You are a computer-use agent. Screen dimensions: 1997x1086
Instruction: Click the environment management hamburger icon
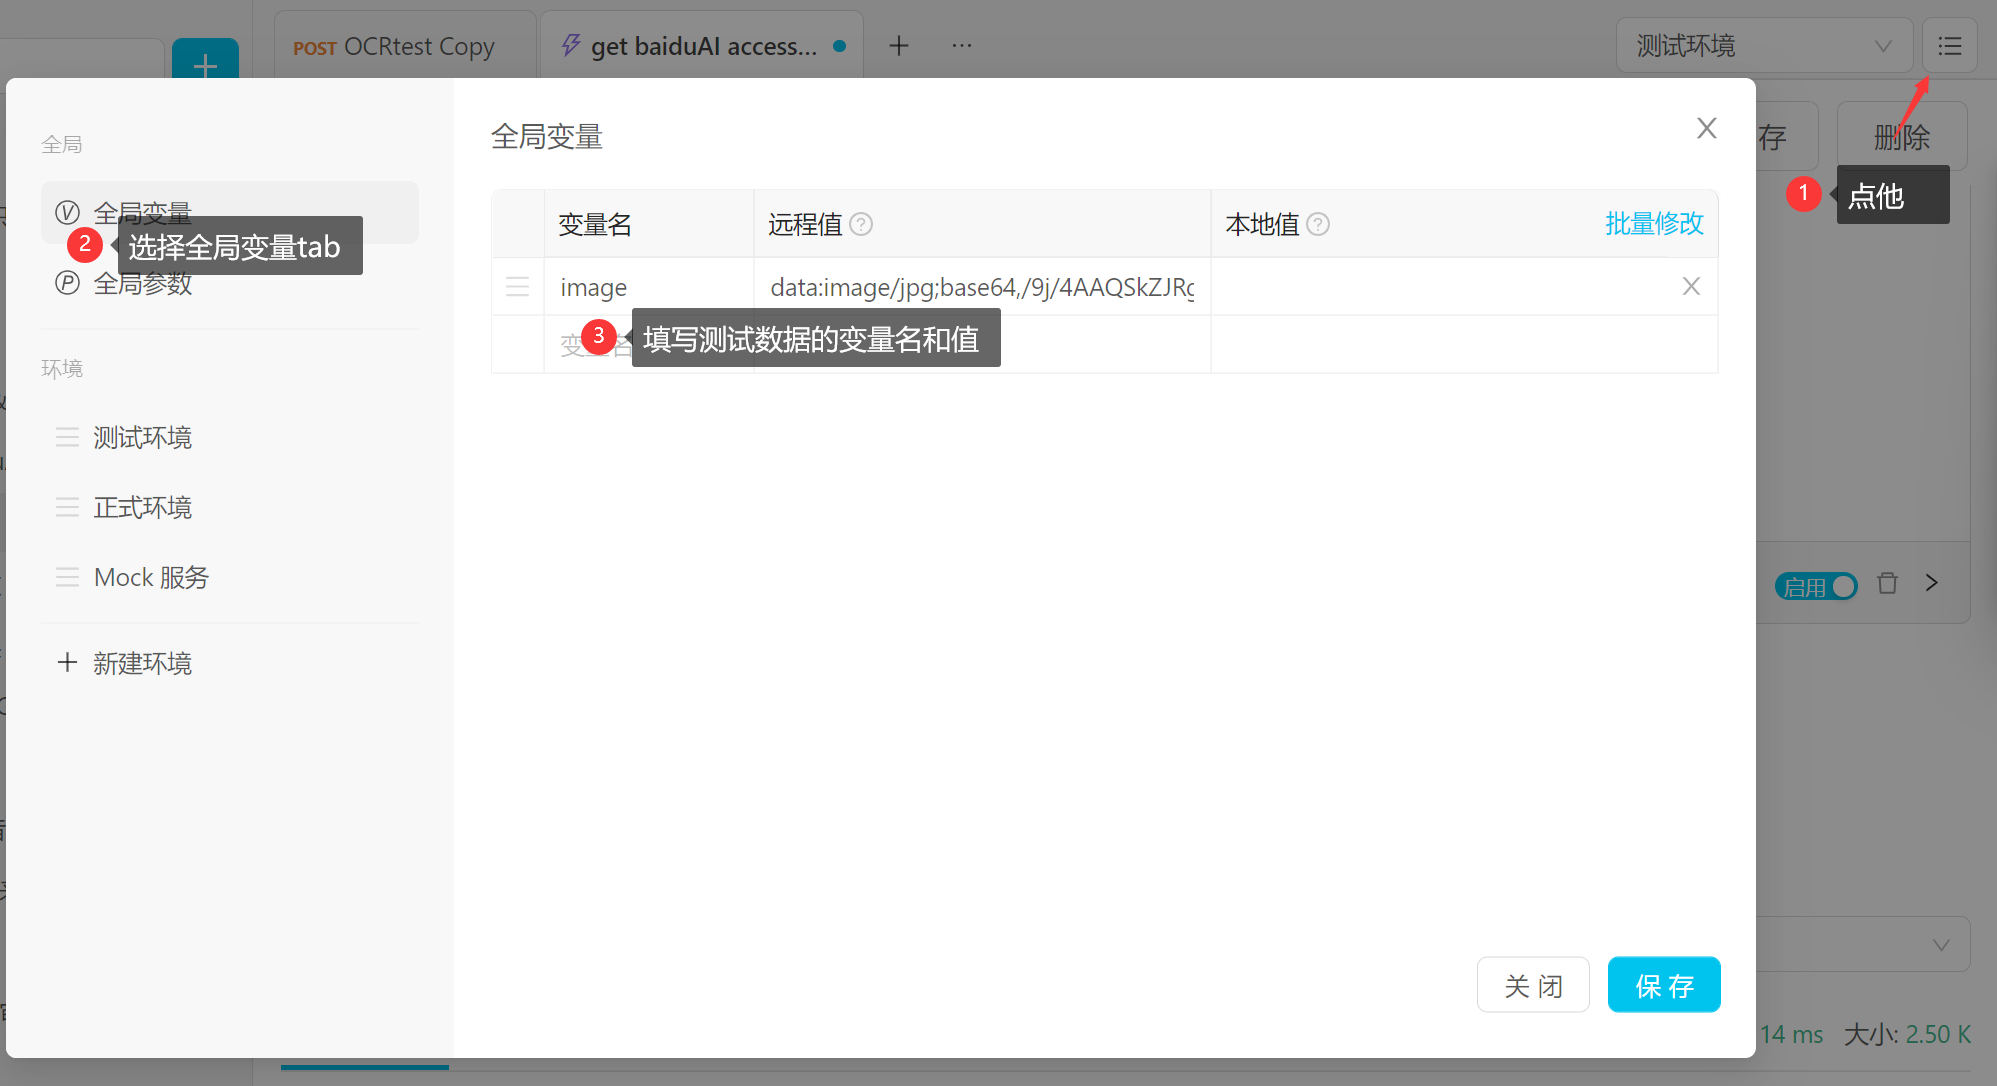(1949, 46)
